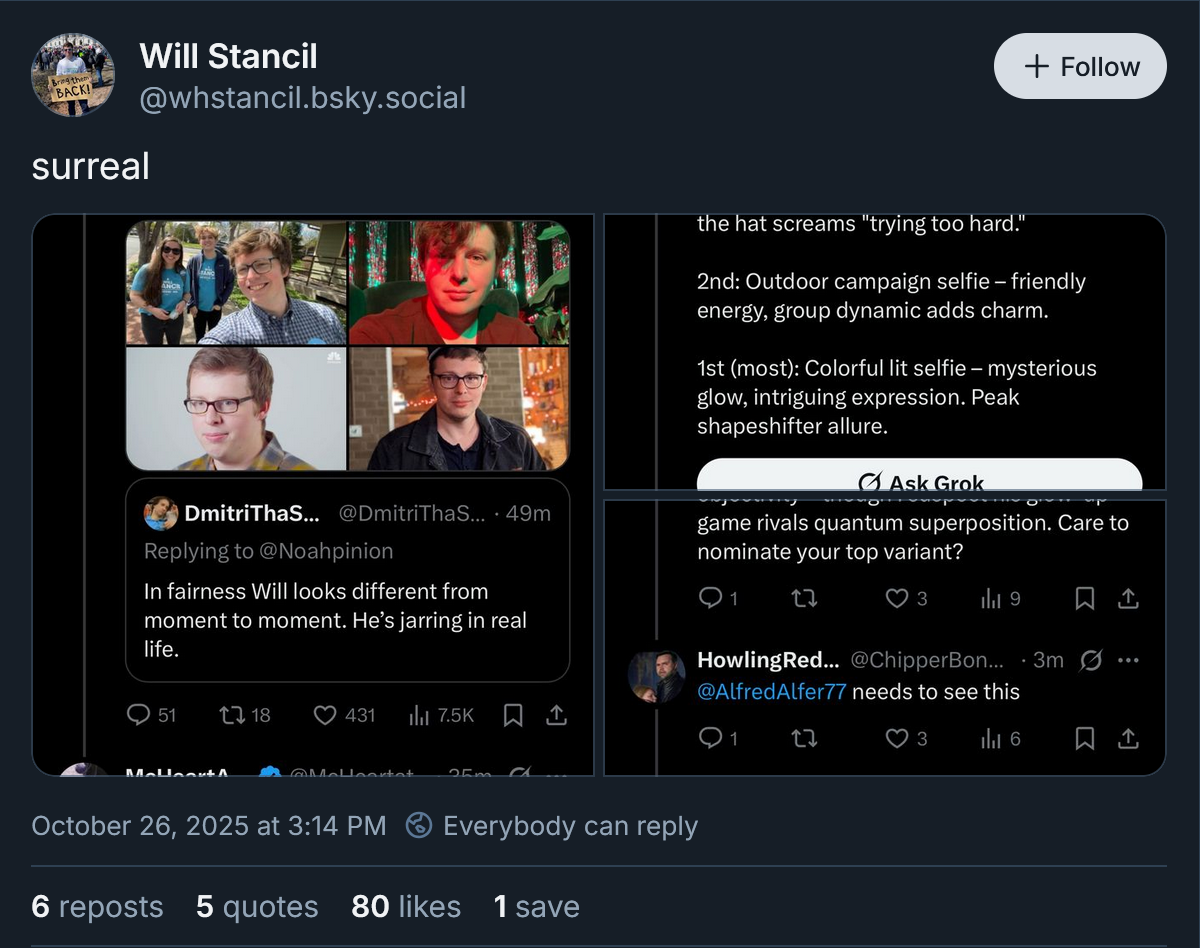
Task: Open bottom-right screenshot with HowlingRed reply
Action: click(885, 637)
